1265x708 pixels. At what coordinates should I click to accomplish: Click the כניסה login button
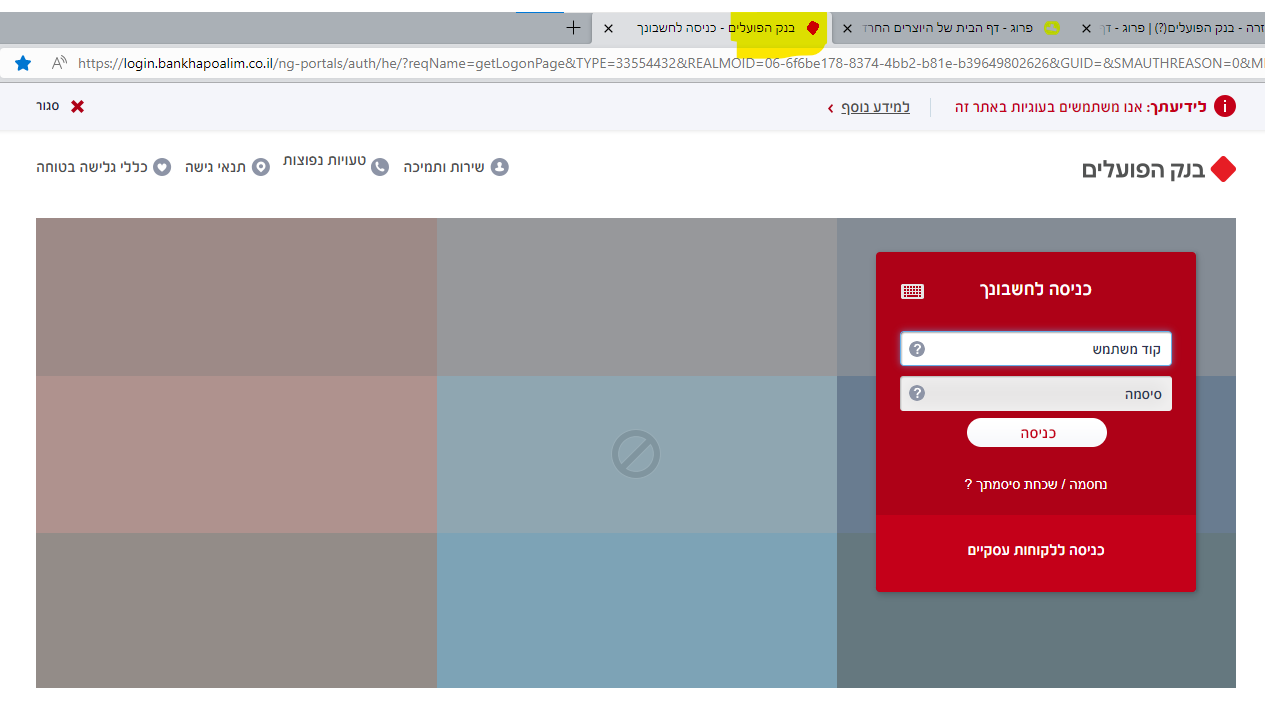click(1037, 433)
